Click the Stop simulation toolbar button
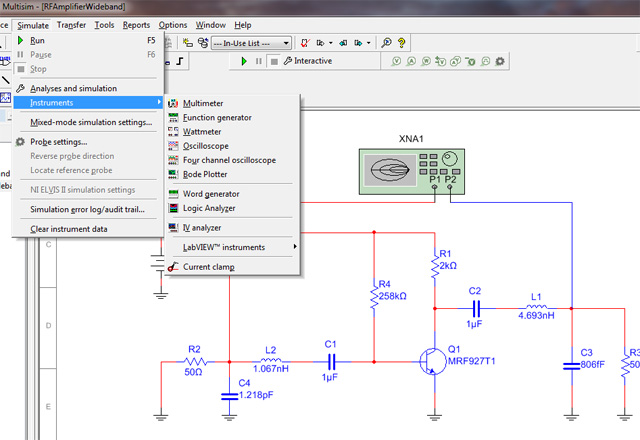 pos(274,62)
